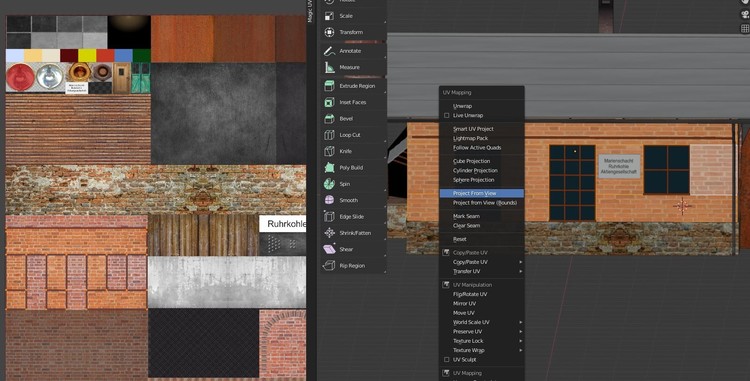
Task: Select the Loop Cut tool
Action: tap(353, 135)
